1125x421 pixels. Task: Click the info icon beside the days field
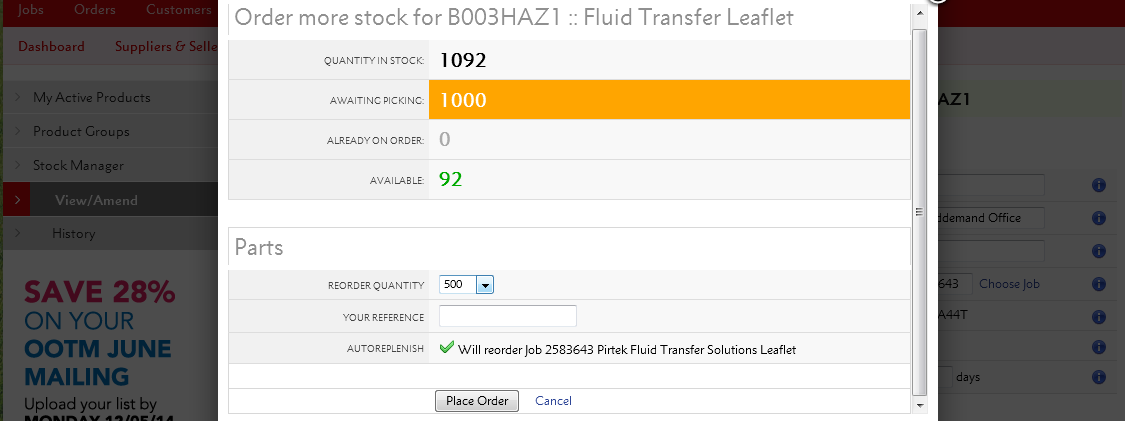tap(1098, 377)
